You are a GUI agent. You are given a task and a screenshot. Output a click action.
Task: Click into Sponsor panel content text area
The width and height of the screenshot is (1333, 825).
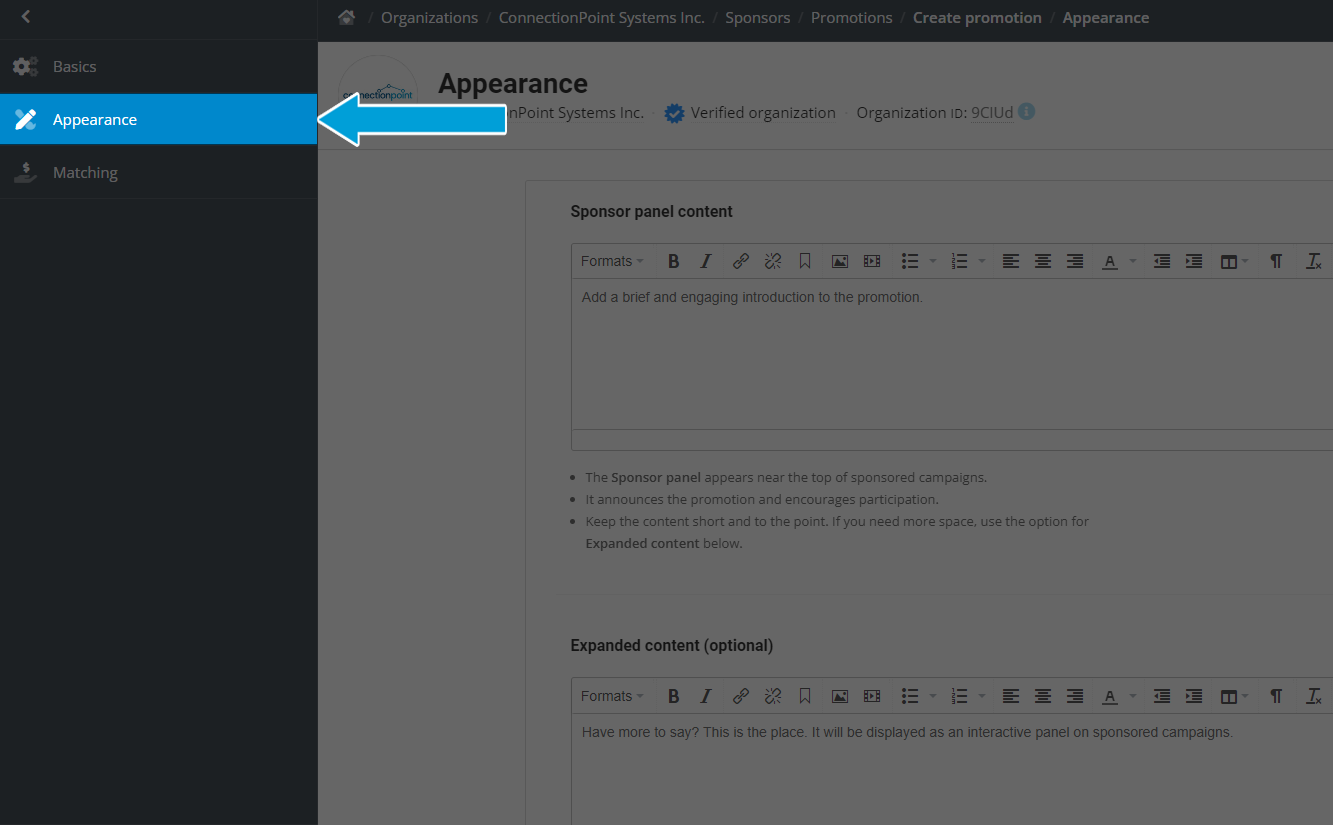pos(952,354)
